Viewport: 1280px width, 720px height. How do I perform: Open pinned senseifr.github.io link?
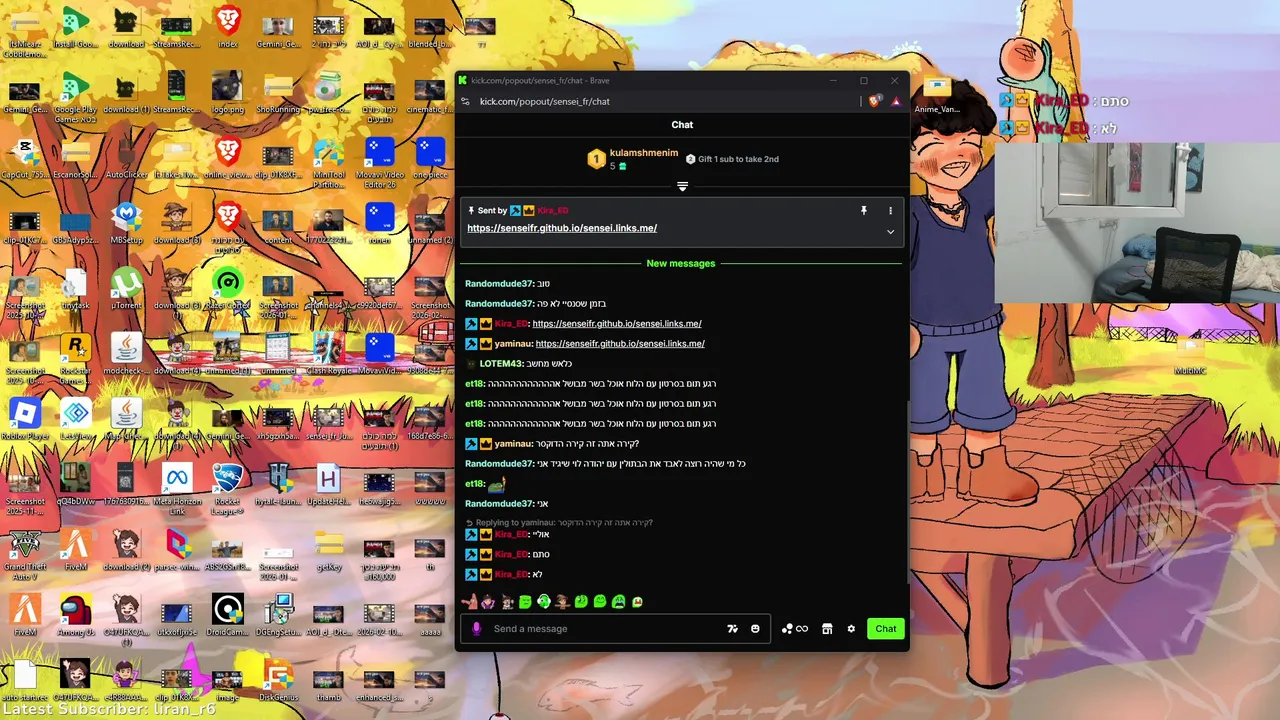[562, 228]
